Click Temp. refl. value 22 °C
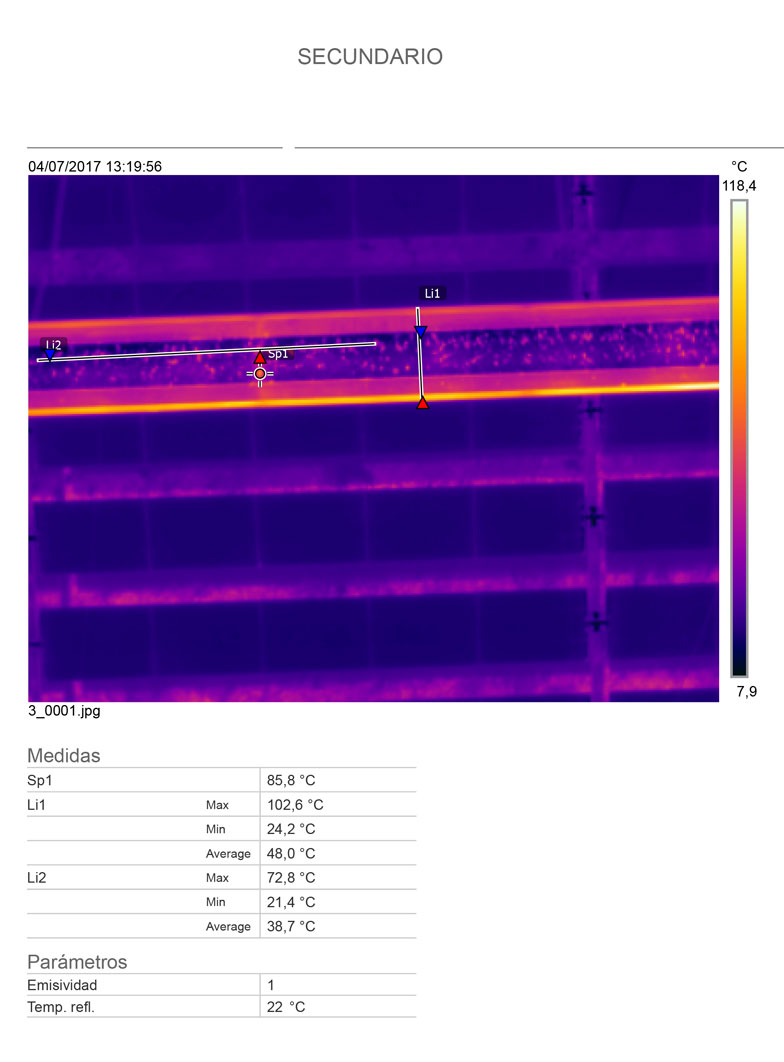The image size is (784, 1062). [x=286, y=1007]
